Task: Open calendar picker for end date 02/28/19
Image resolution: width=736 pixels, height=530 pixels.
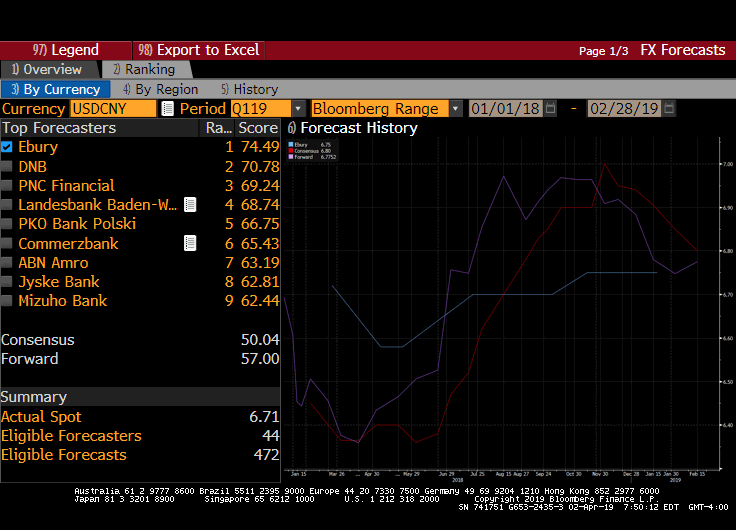Action: coord(669,108)
